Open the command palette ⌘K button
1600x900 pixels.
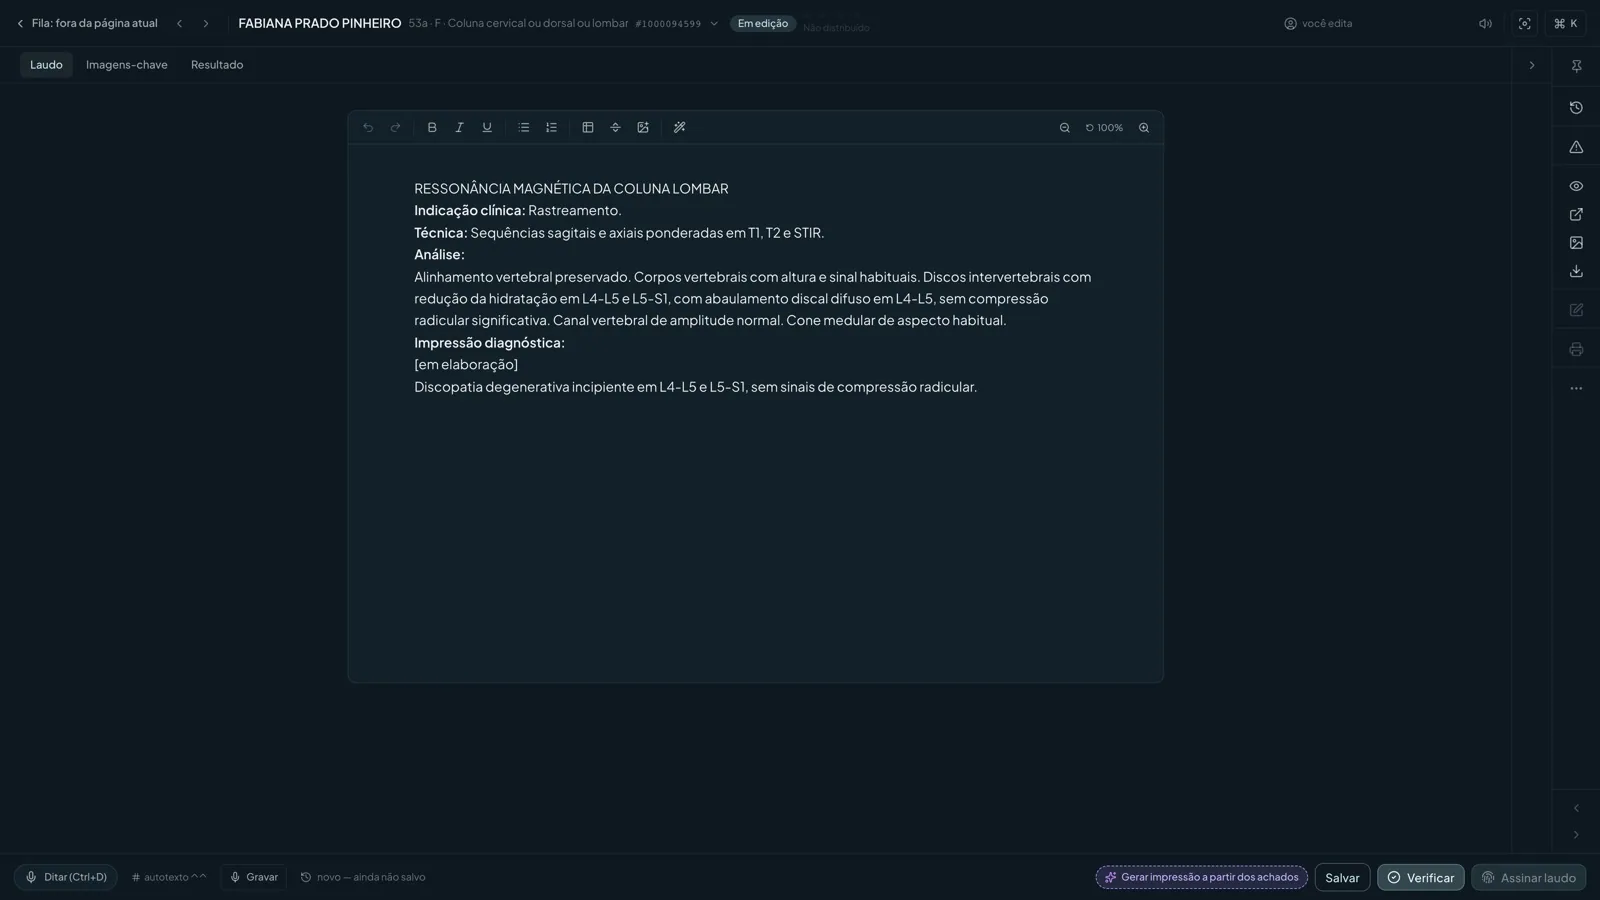click(1566, 24)
